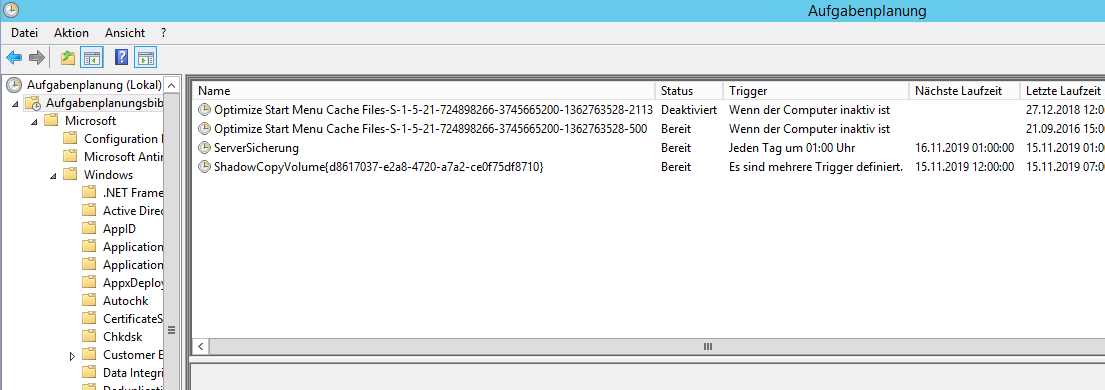This screenshot has width=1105, height=390.
Task: Click the Data Integrity folder icon
Action: (x=89, y=372)
